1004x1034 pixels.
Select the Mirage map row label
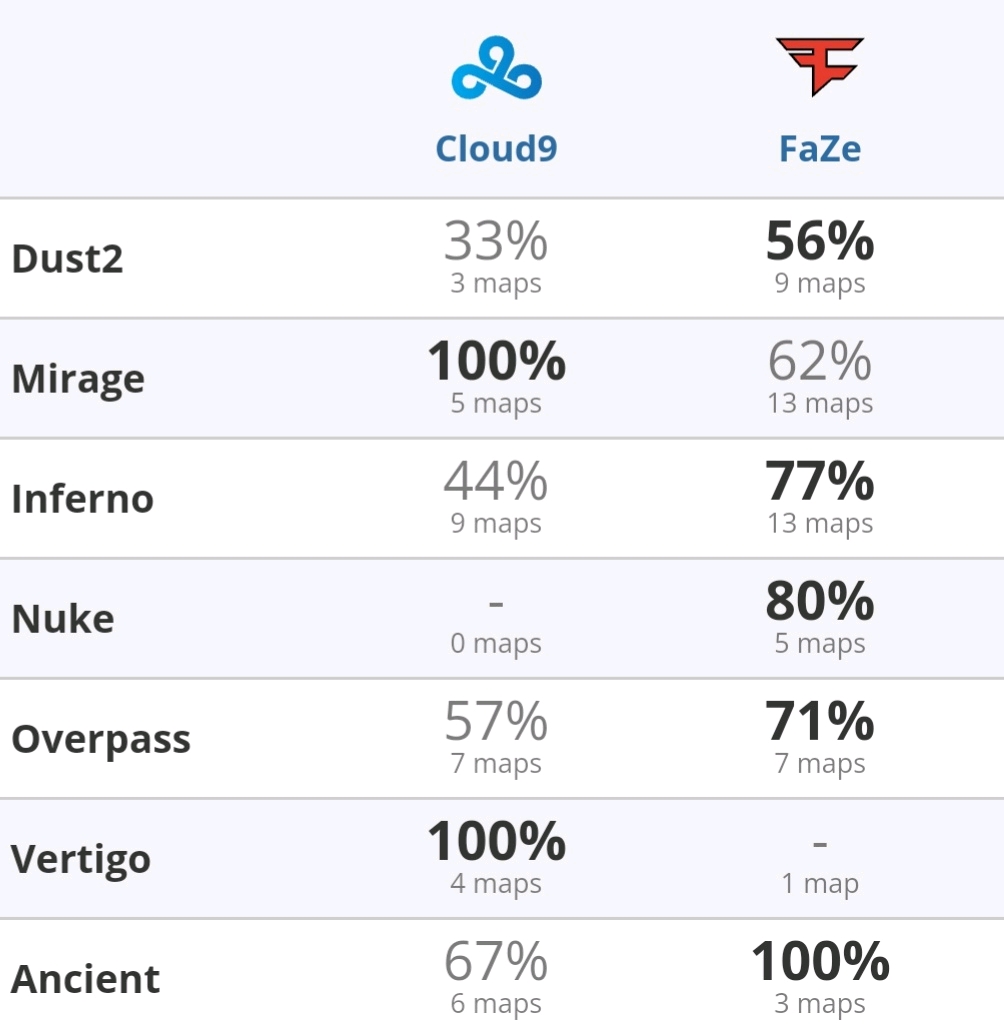[x=78, y=379]
